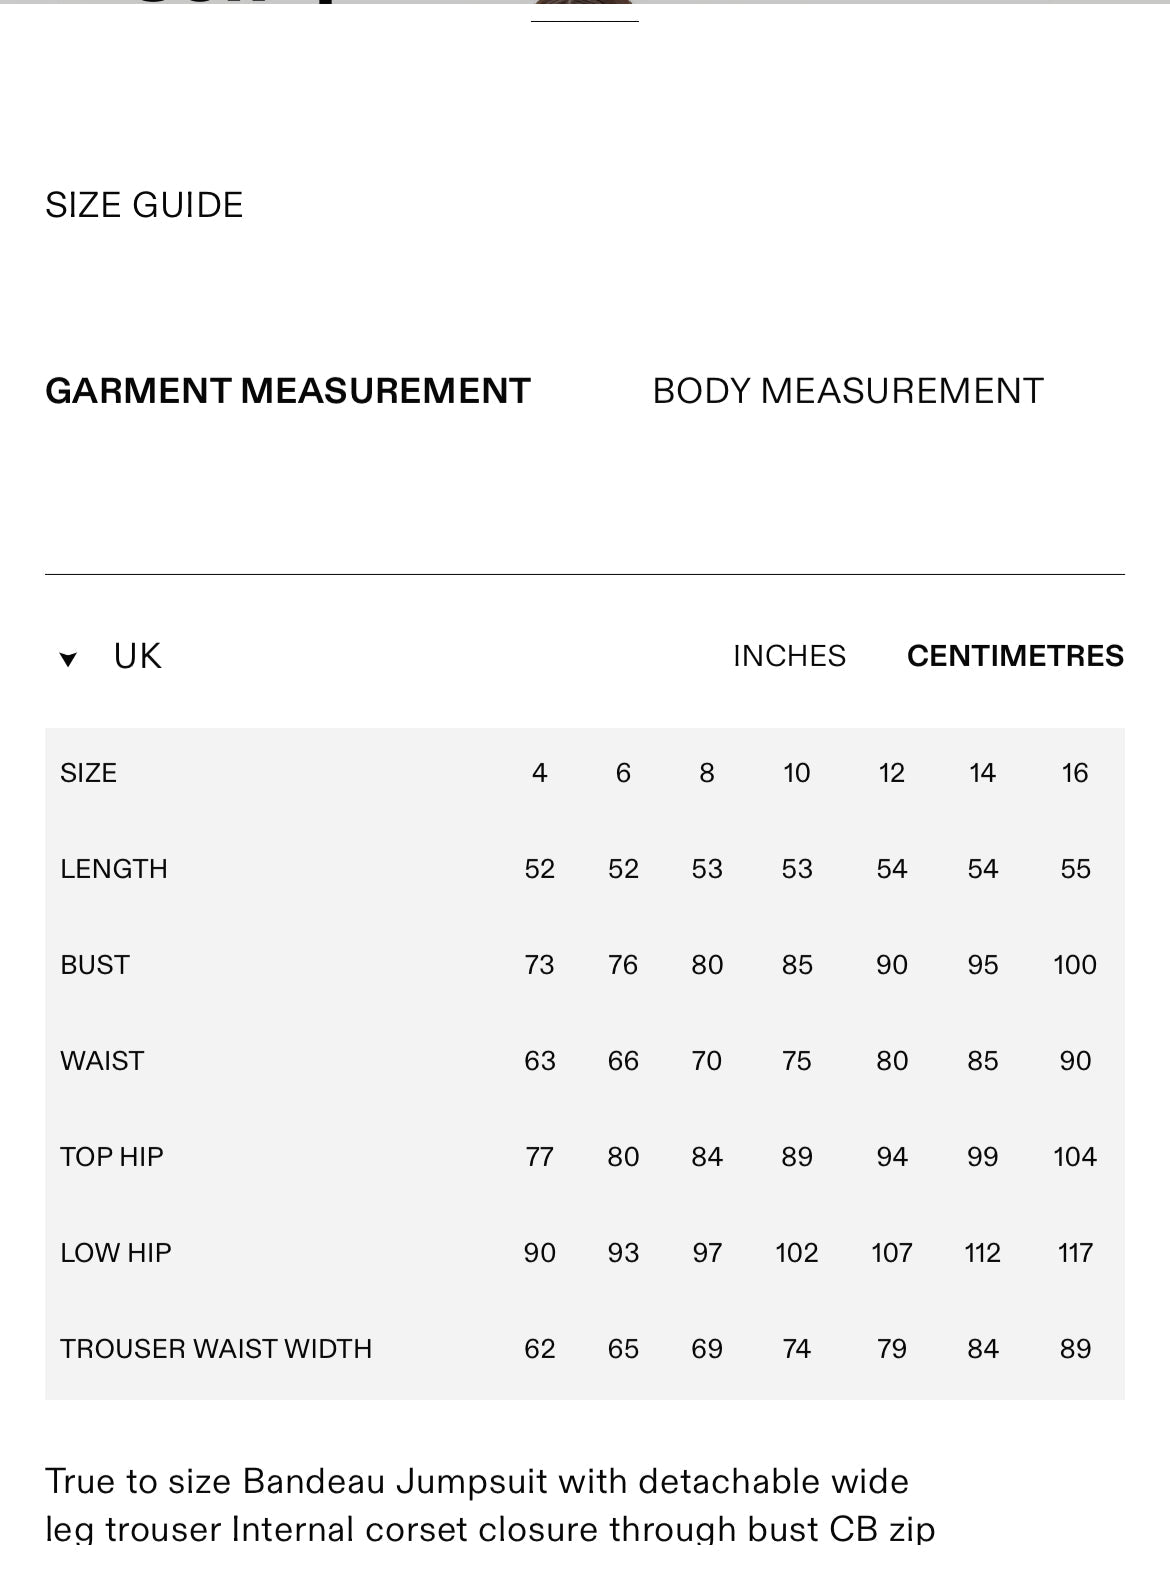Click the Trouser Waist Width row label
Viewport: 1170px width, 1583px height.
coord(216,1349)
